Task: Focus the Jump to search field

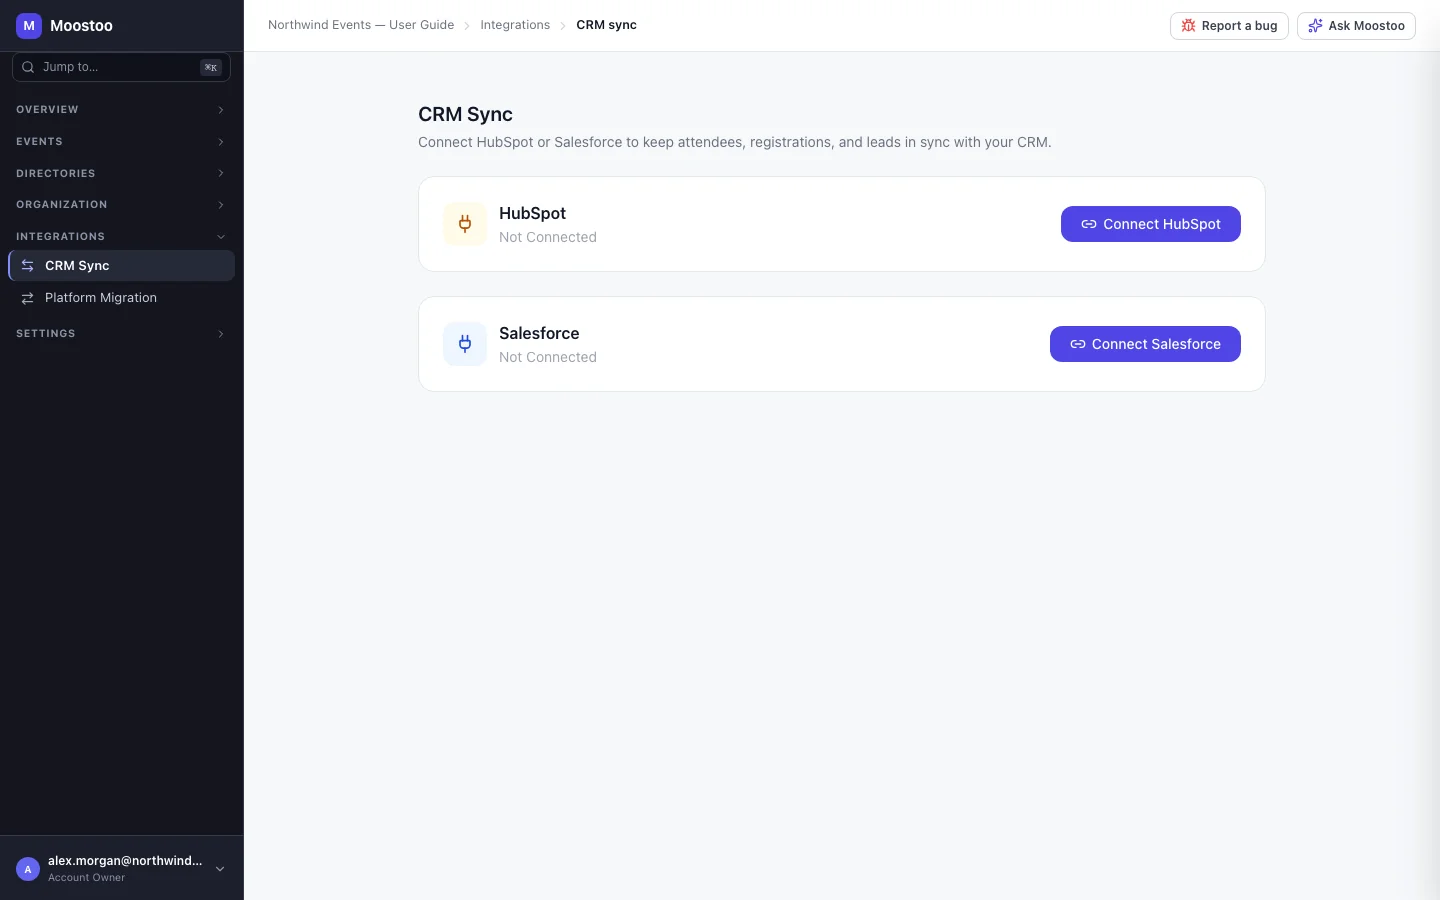Action: (121, 67)
